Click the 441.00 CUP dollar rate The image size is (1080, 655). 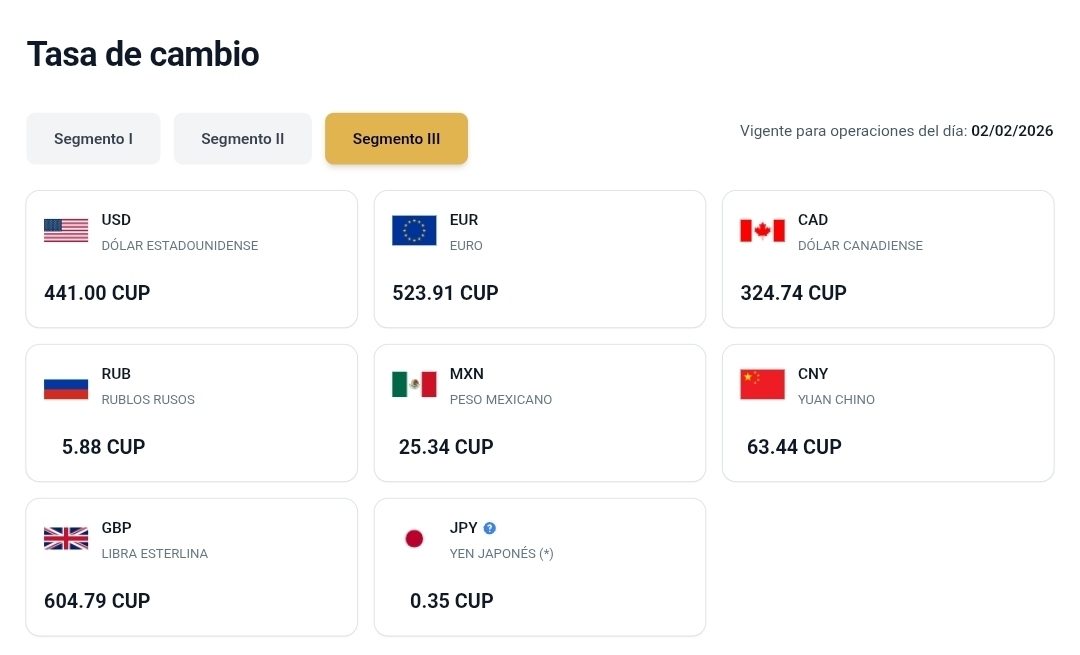tap(97, 293)
